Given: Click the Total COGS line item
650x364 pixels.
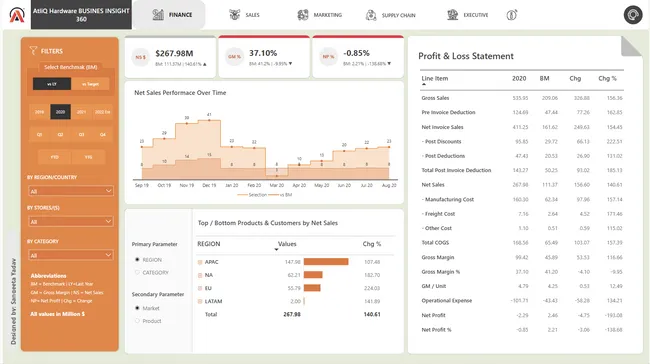Looking at the screenshot, I should coord(435,243).
